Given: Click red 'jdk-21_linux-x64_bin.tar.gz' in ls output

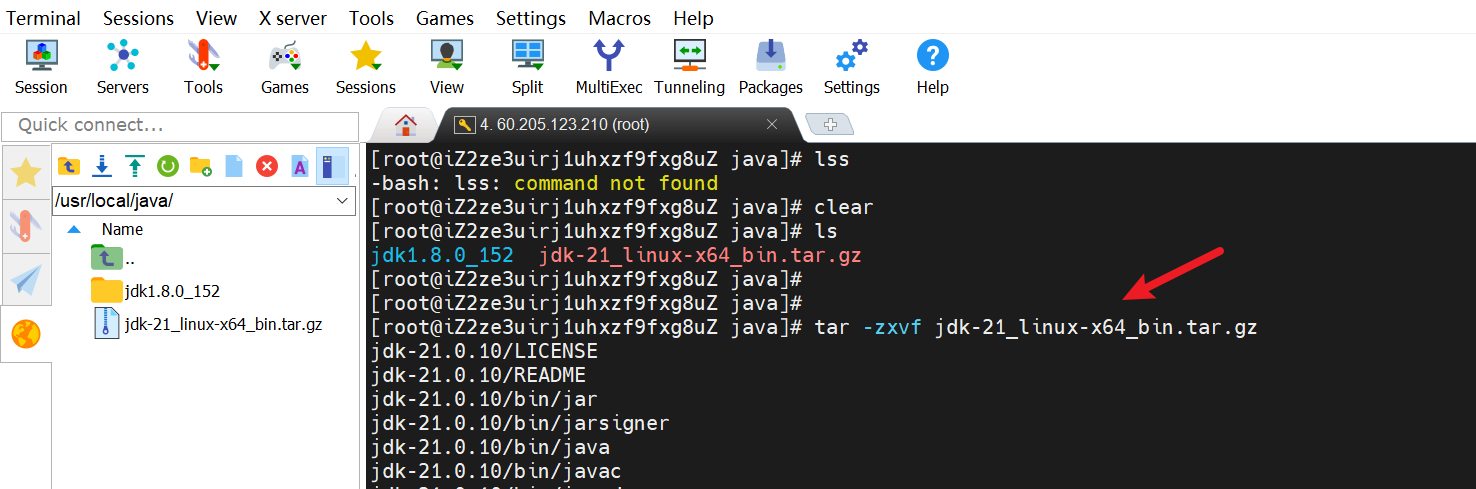Looking at the screenshot, I should [x=700, y=255].
